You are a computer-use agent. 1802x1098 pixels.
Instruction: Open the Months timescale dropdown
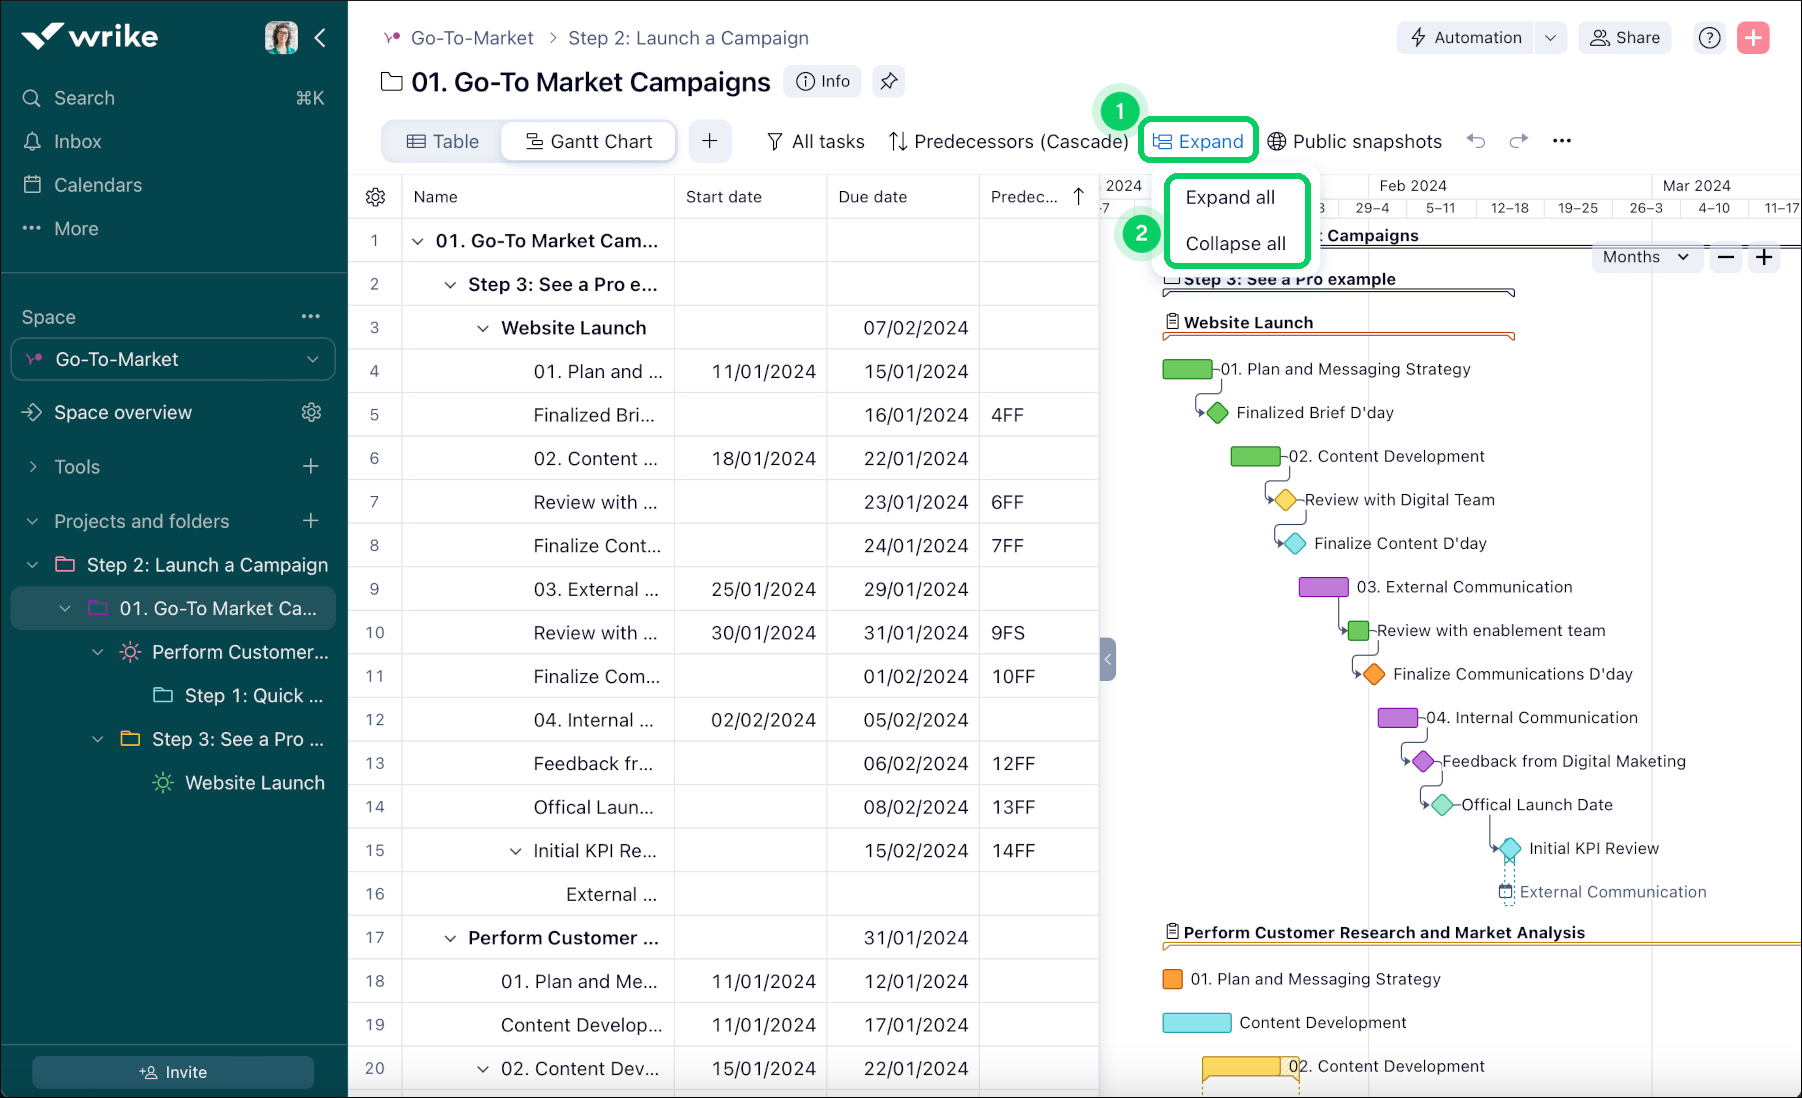click(1645, 257)
